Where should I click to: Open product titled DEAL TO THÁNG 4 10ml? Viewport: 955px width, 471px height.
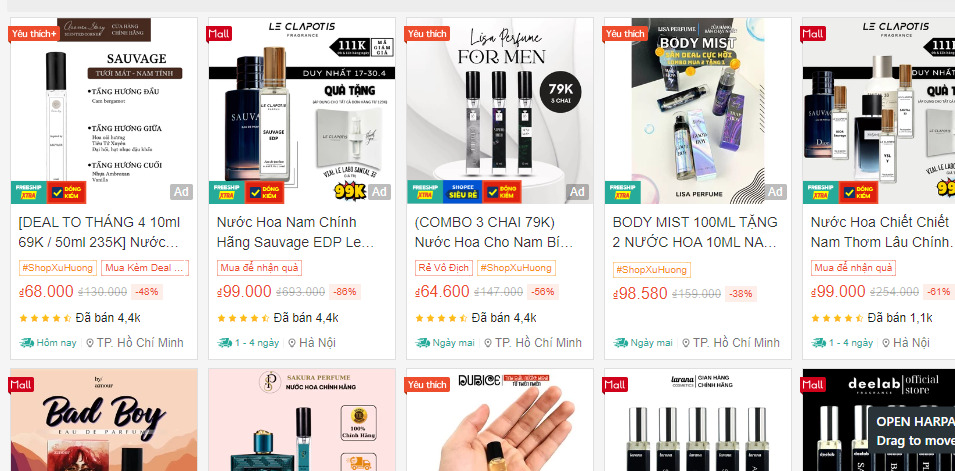[104, 232]
